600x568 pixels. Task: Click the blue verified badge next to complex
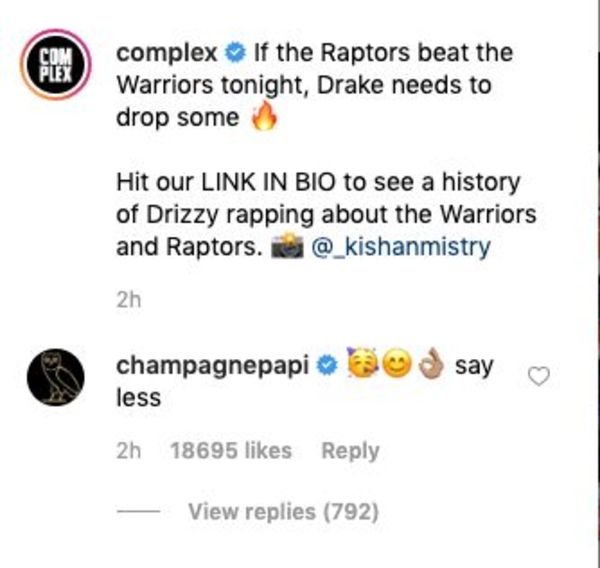point(235,52)
